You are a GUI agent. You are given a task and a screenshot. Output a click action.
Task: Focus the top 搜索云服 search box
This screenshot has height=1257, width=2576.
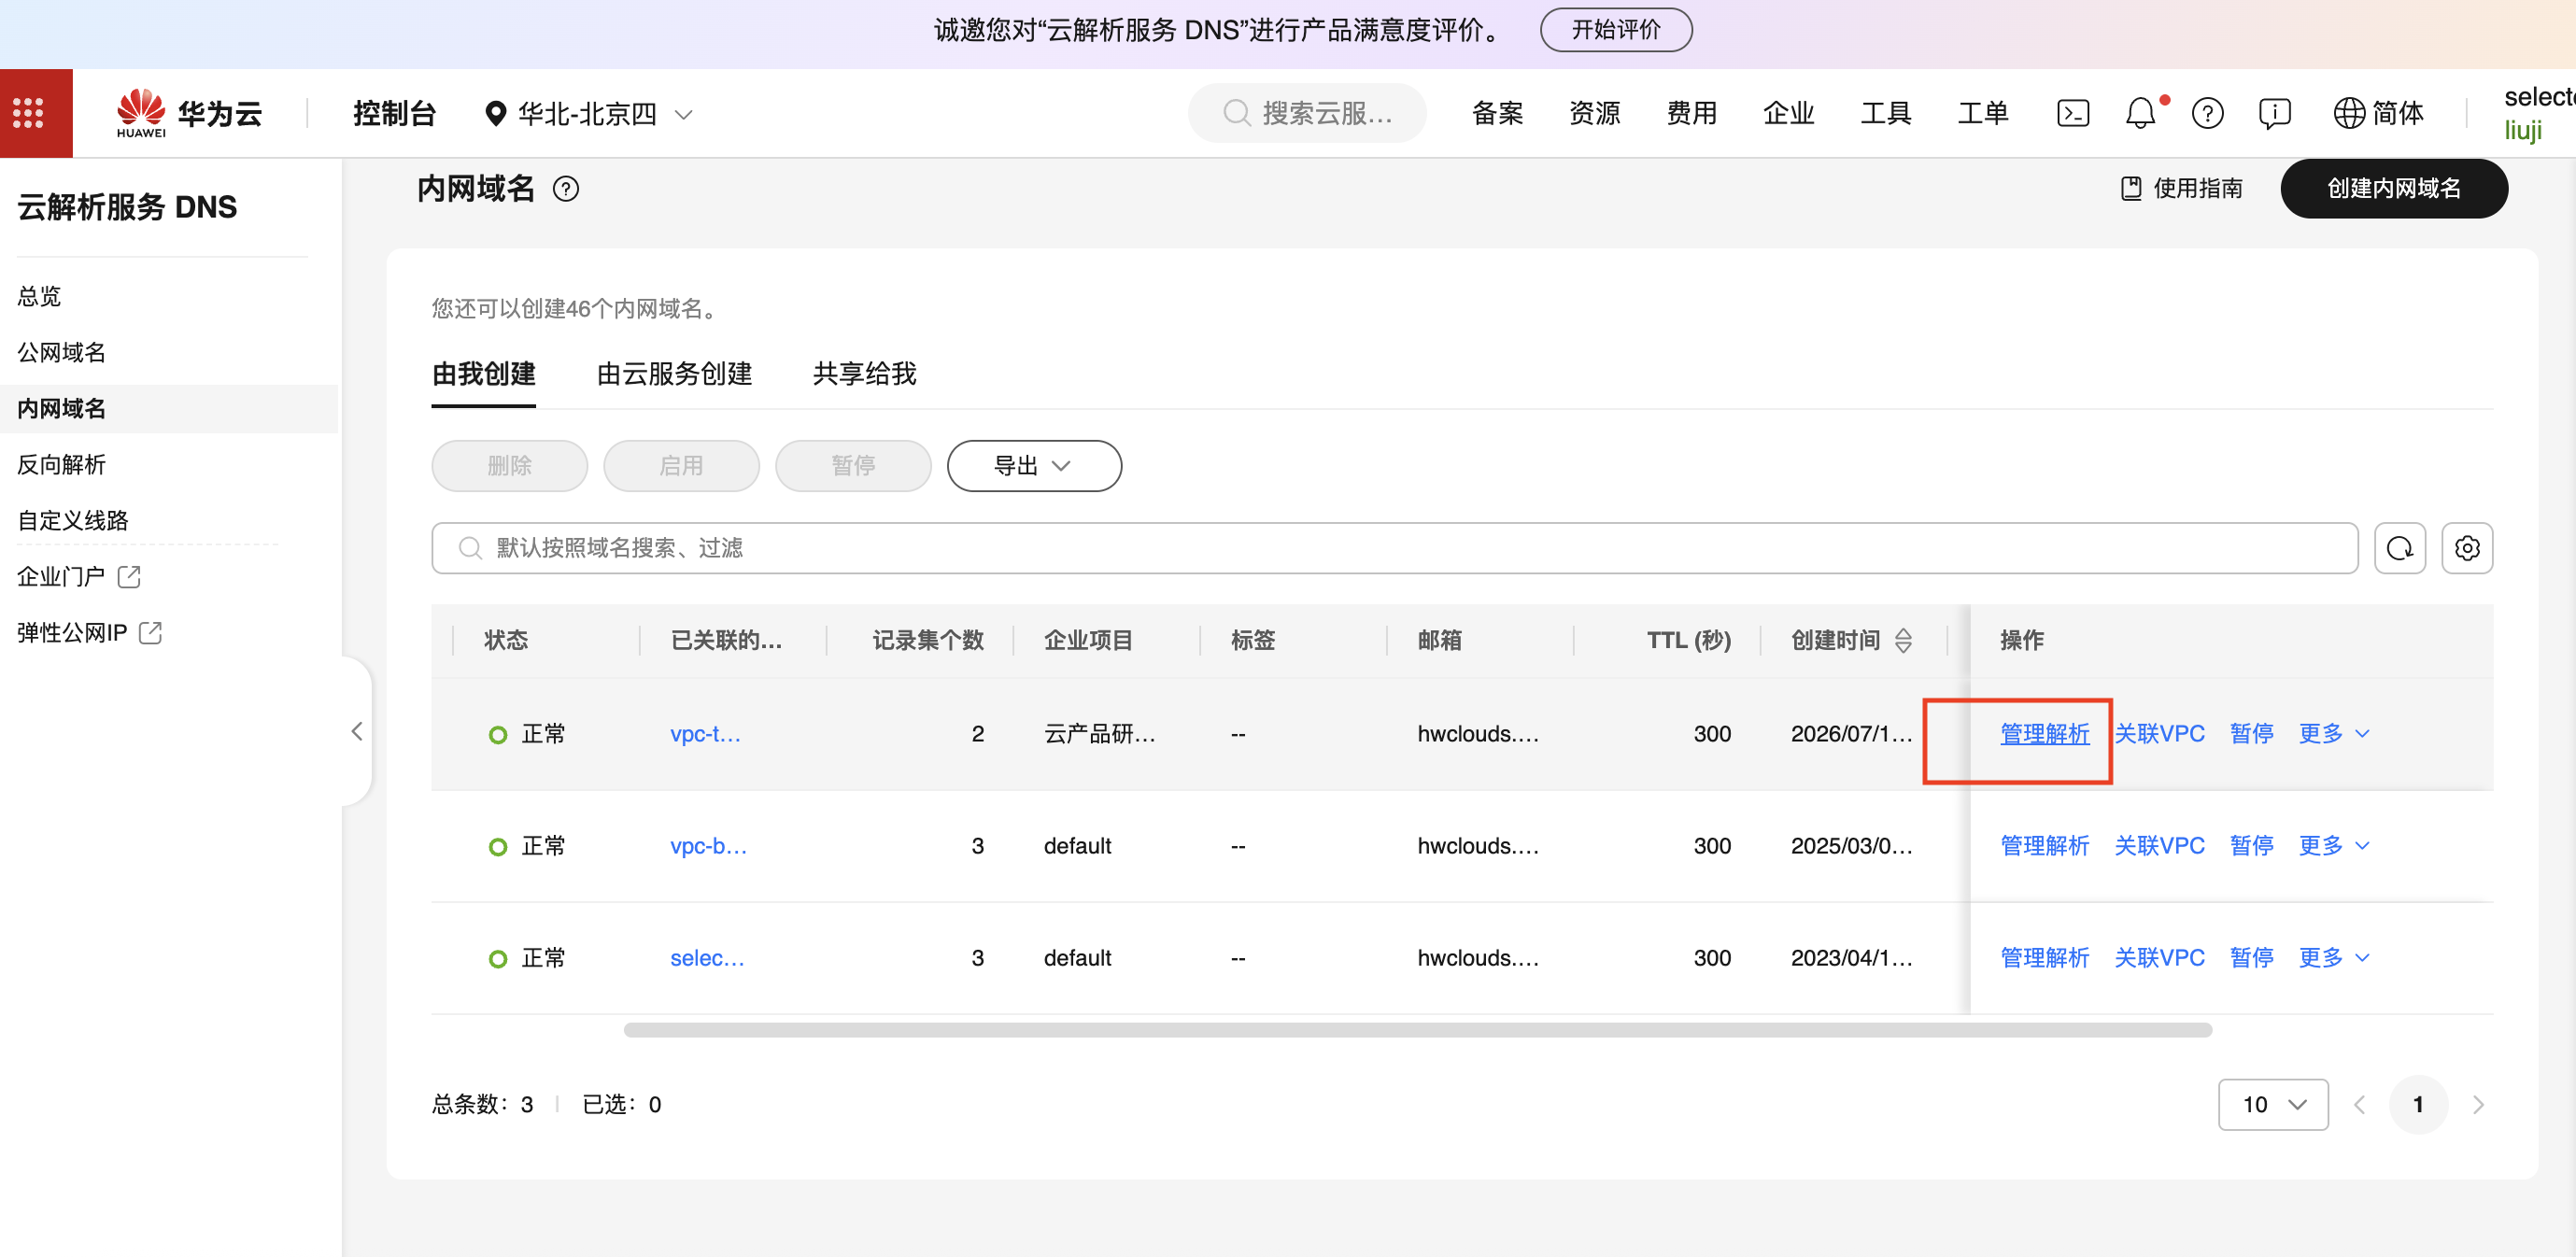[1307, 113]
